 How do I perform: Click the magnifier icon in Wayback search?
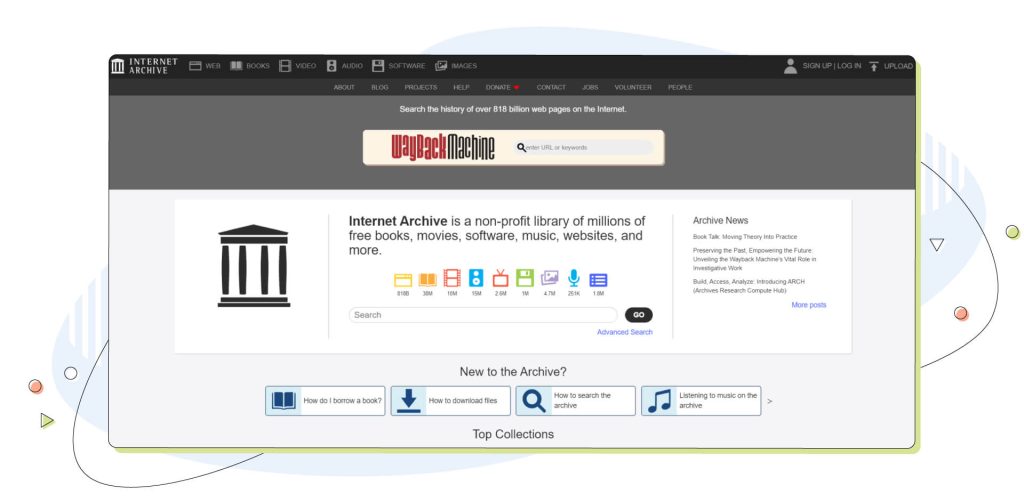click(520, 148)
